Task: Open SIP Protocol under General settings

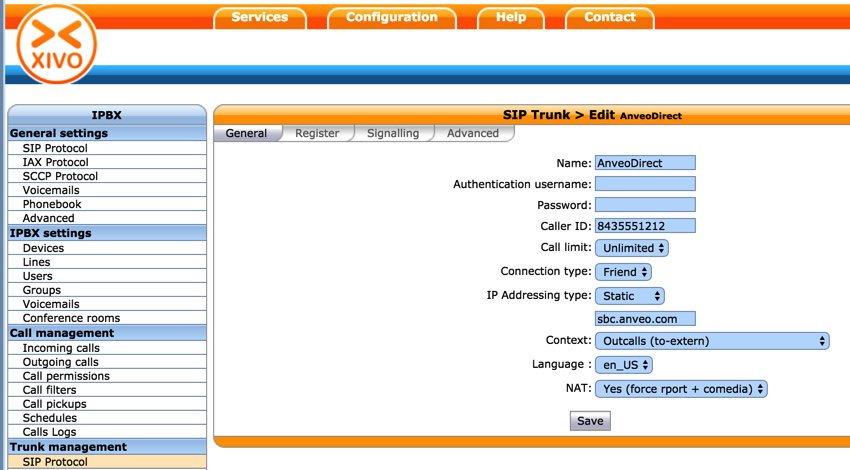Action: pyautogui.click(x=107, y=148)
